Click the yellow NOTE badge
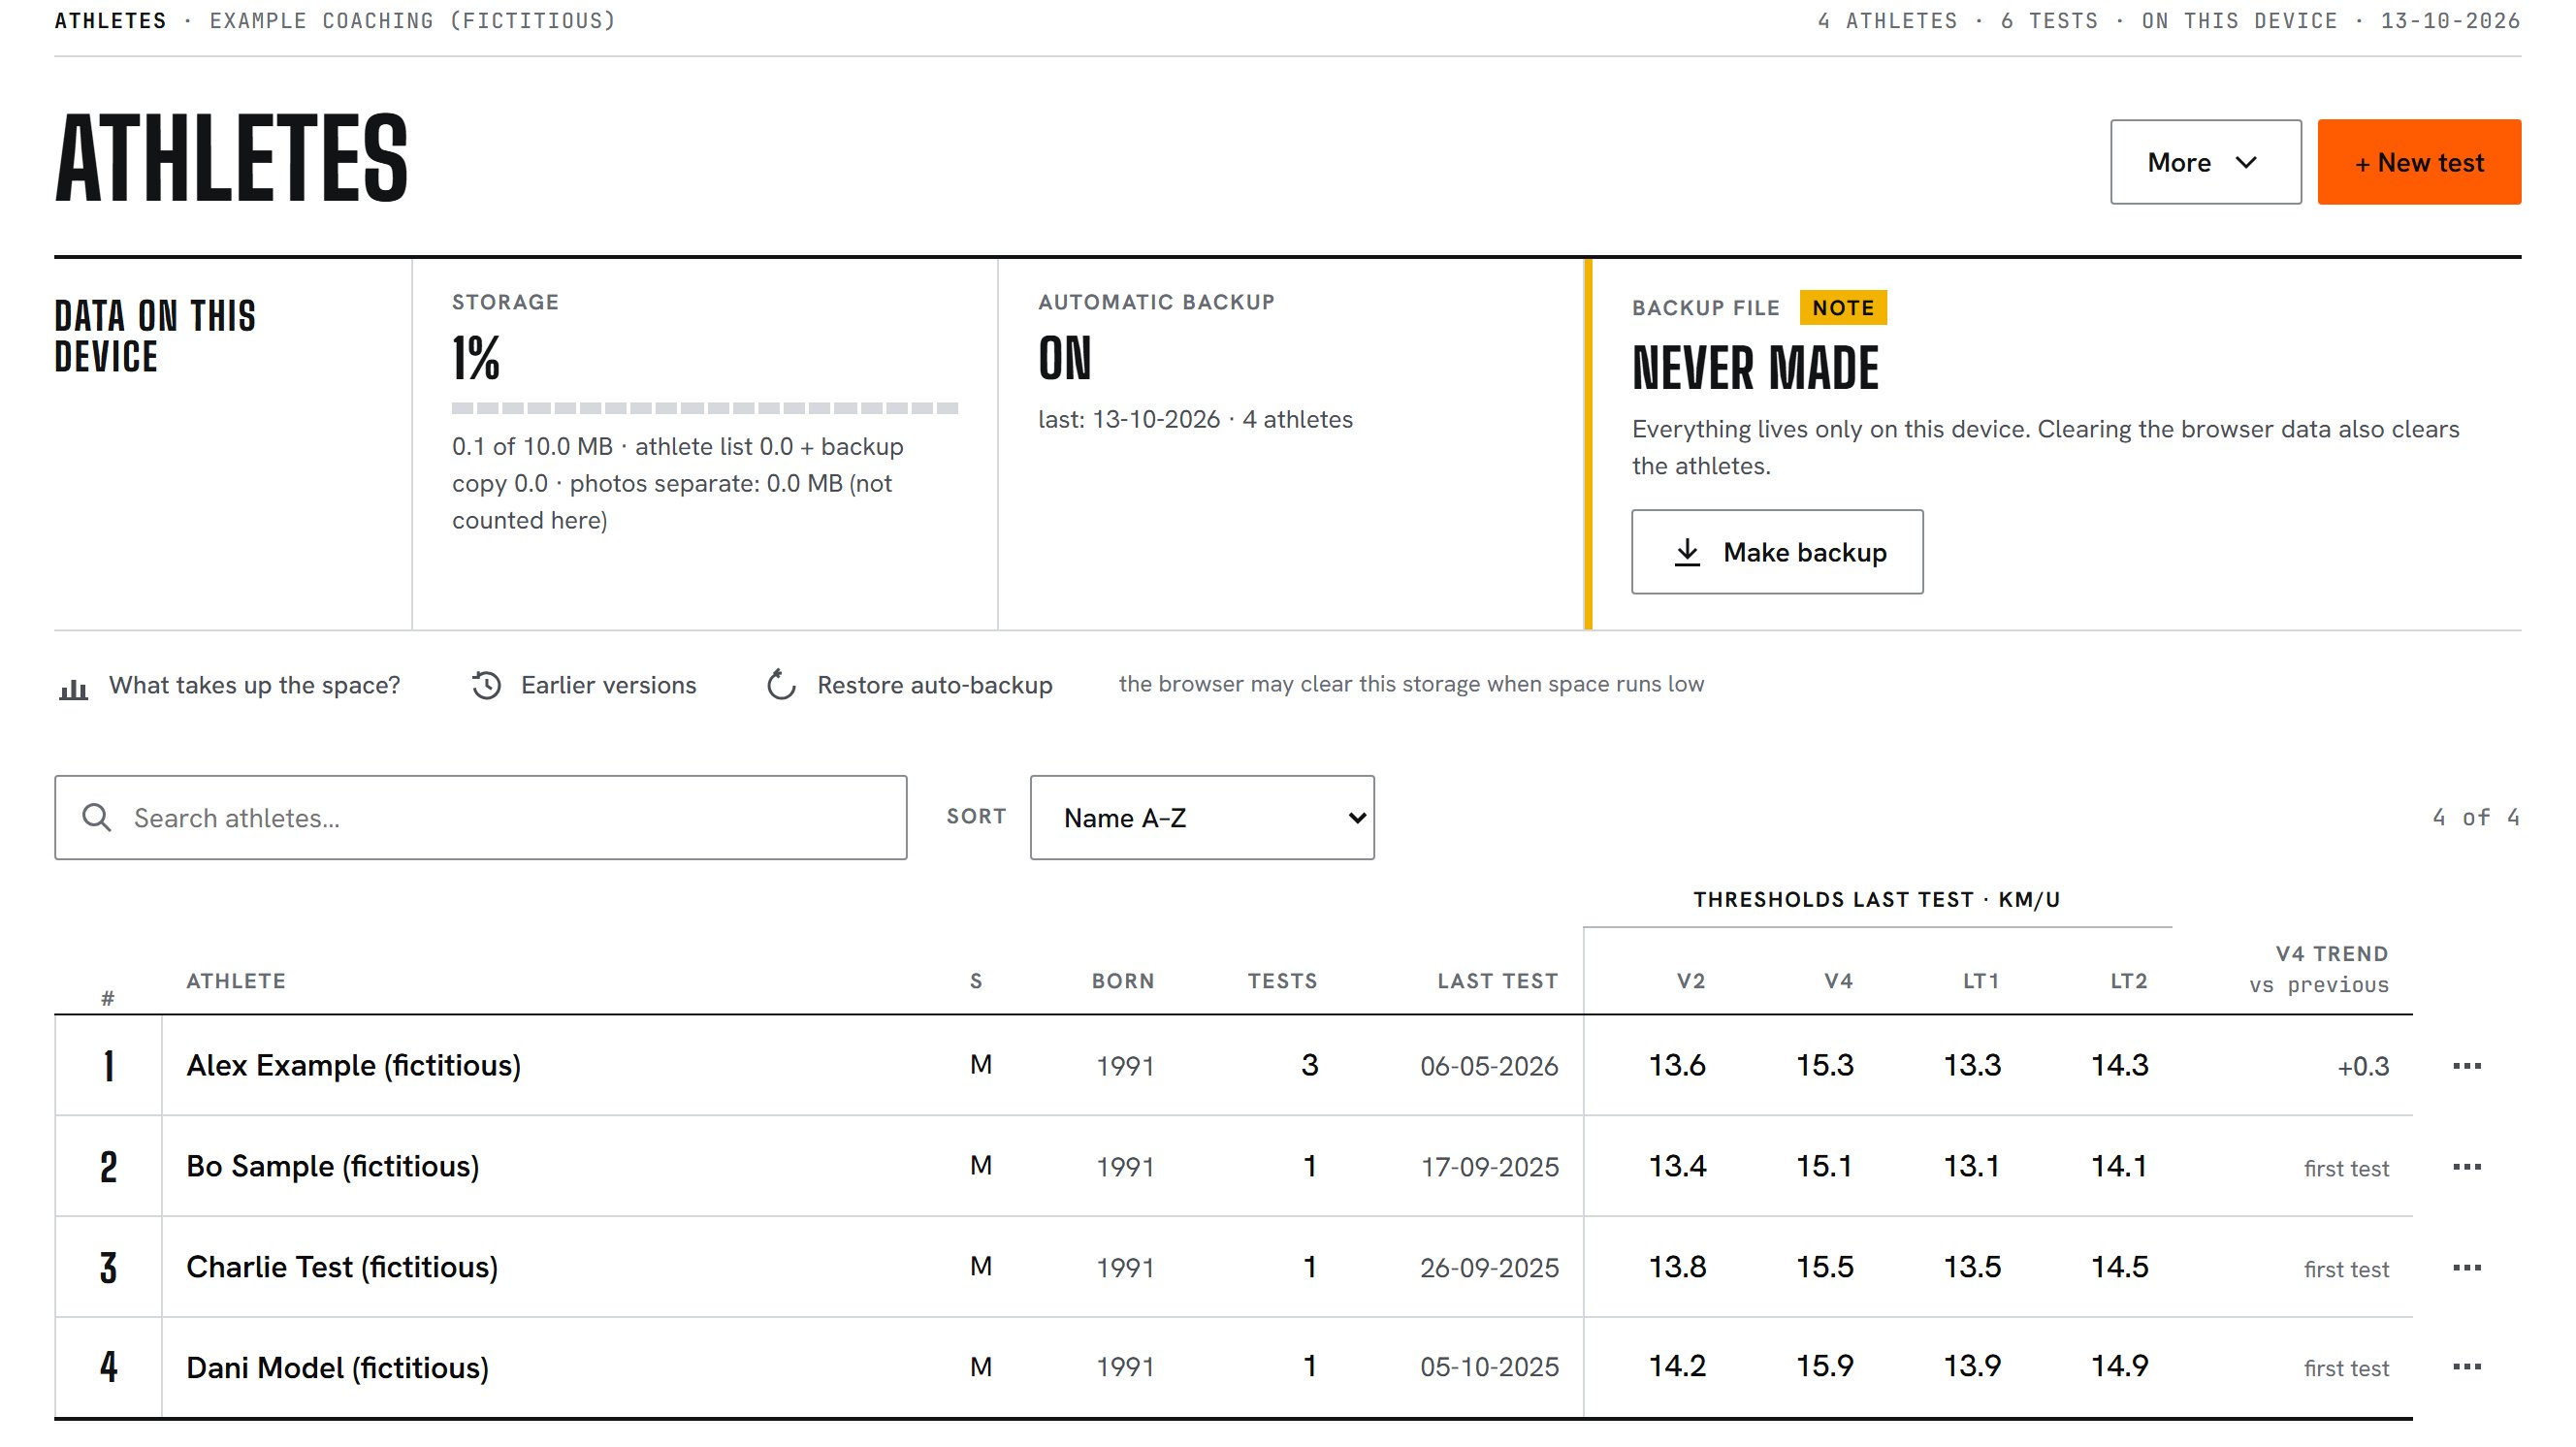Viewport: 2576px width, 1447px height. [1843, 308]
